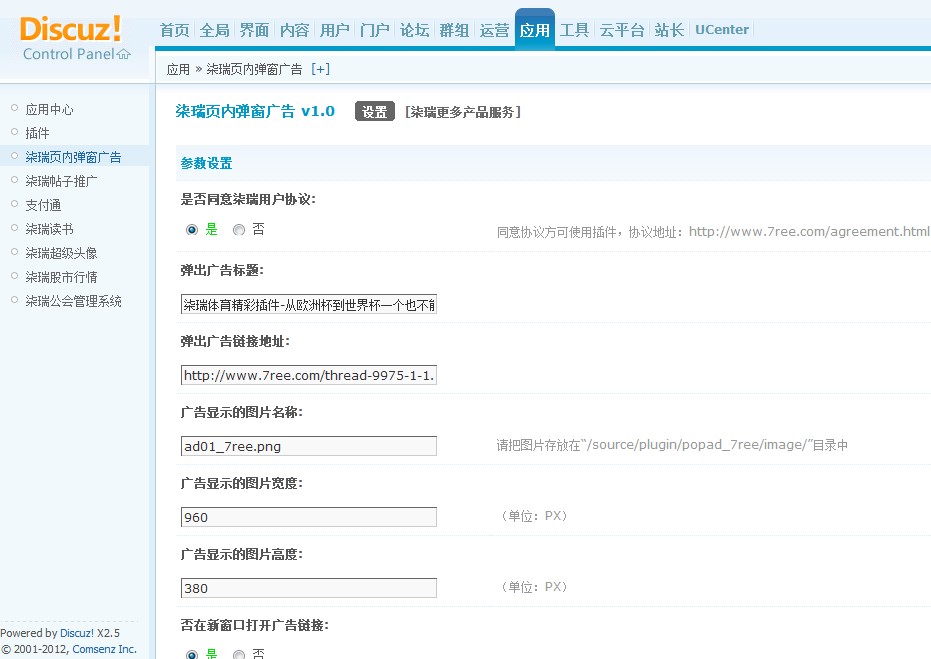Open the Discuz! link in the footer
931x659 pixels.
point(77,633)
